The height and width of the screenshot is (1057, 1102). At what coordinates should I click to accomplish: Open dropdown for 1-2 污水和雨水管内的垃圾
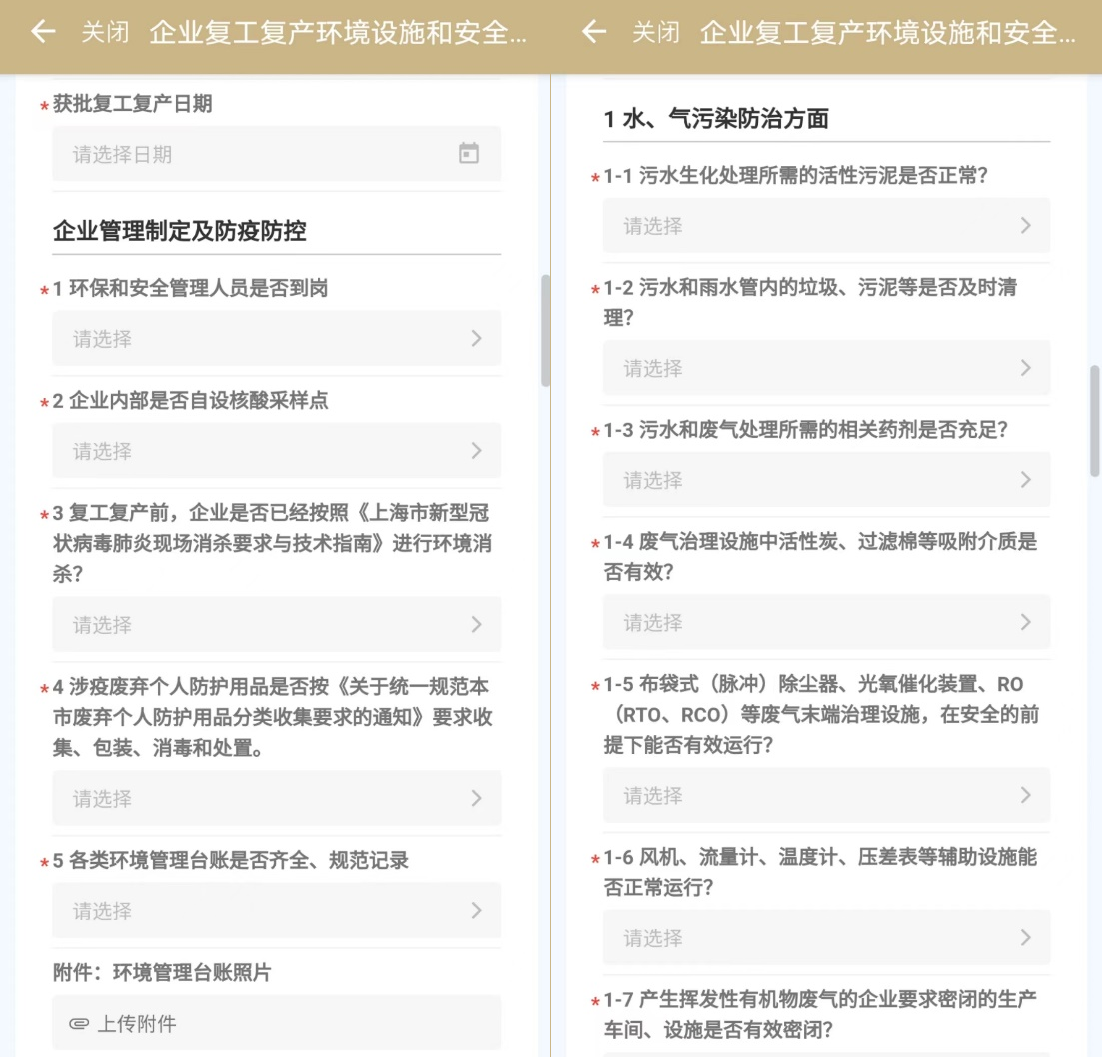coord(826,368)
